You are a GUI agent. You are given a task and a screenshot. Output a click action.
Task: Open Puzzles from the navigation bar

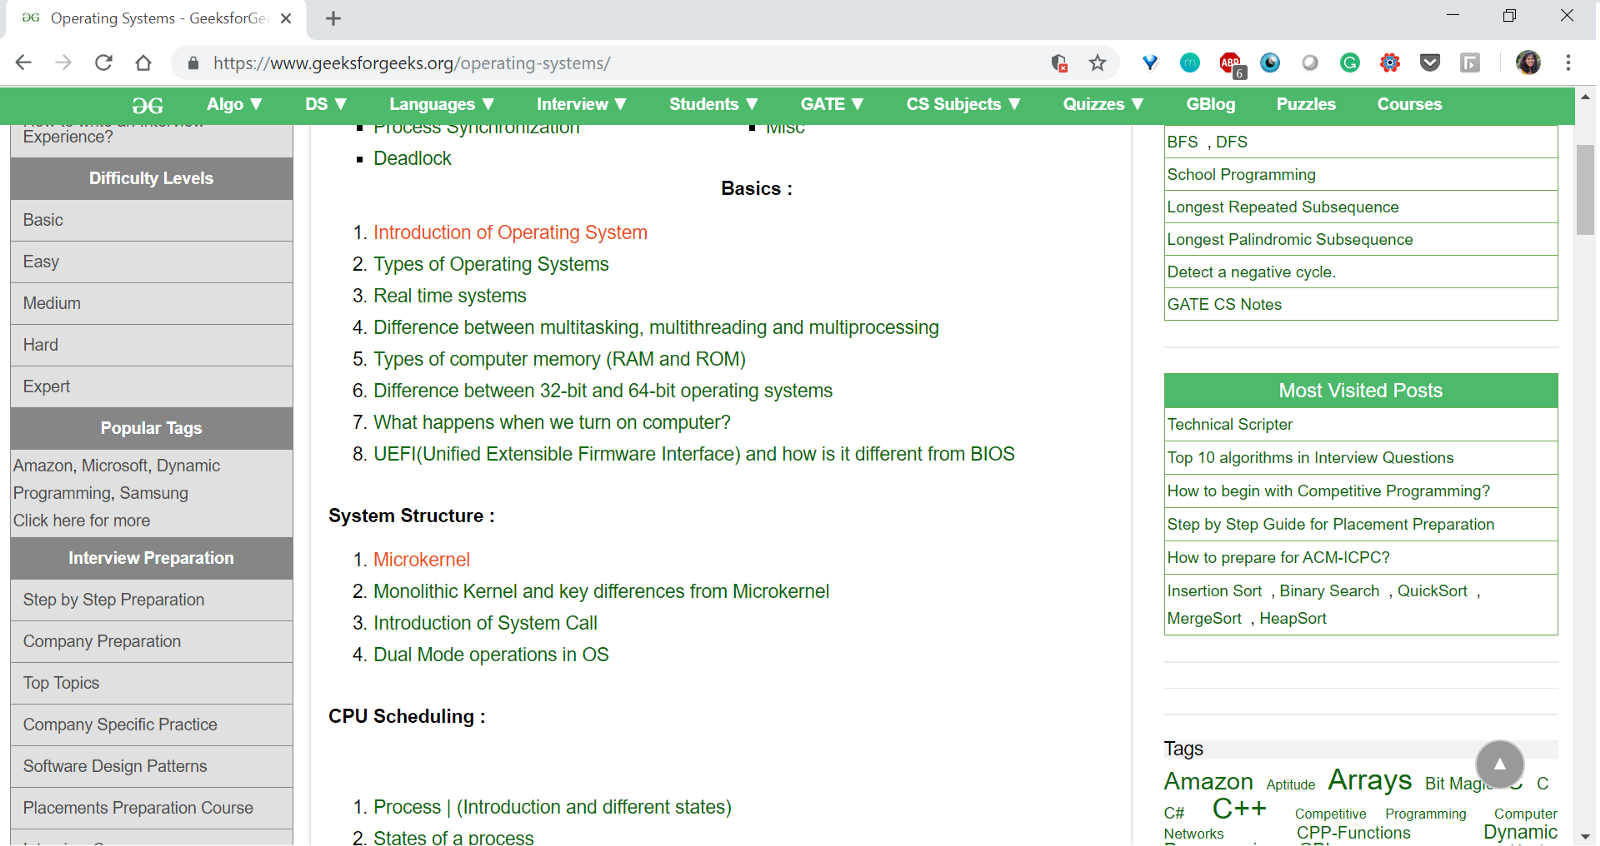coord(1306,104)
